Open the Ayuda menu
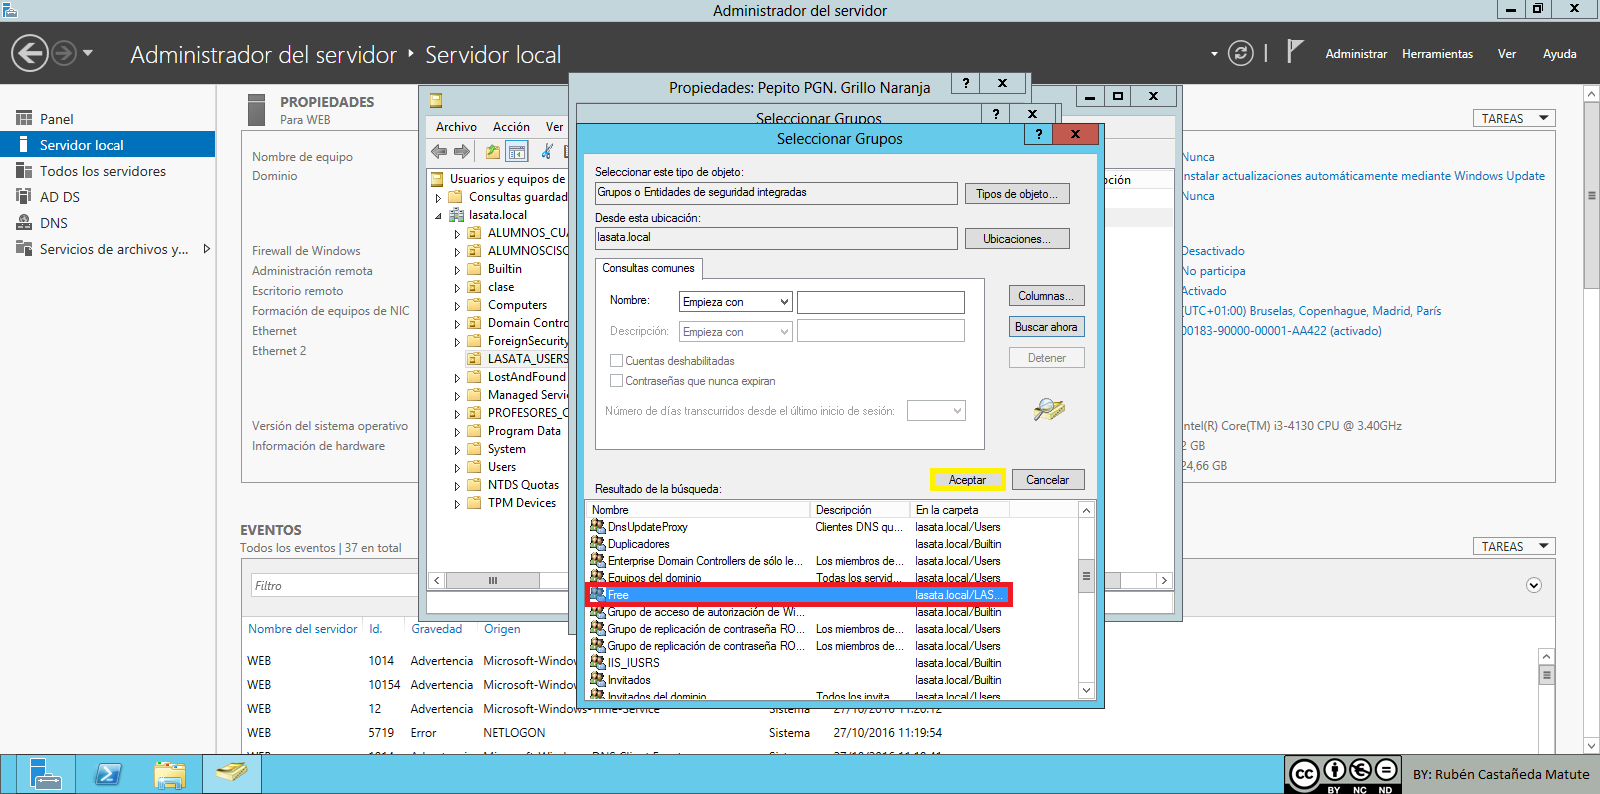1600x794 pixels. point(1559,54)
